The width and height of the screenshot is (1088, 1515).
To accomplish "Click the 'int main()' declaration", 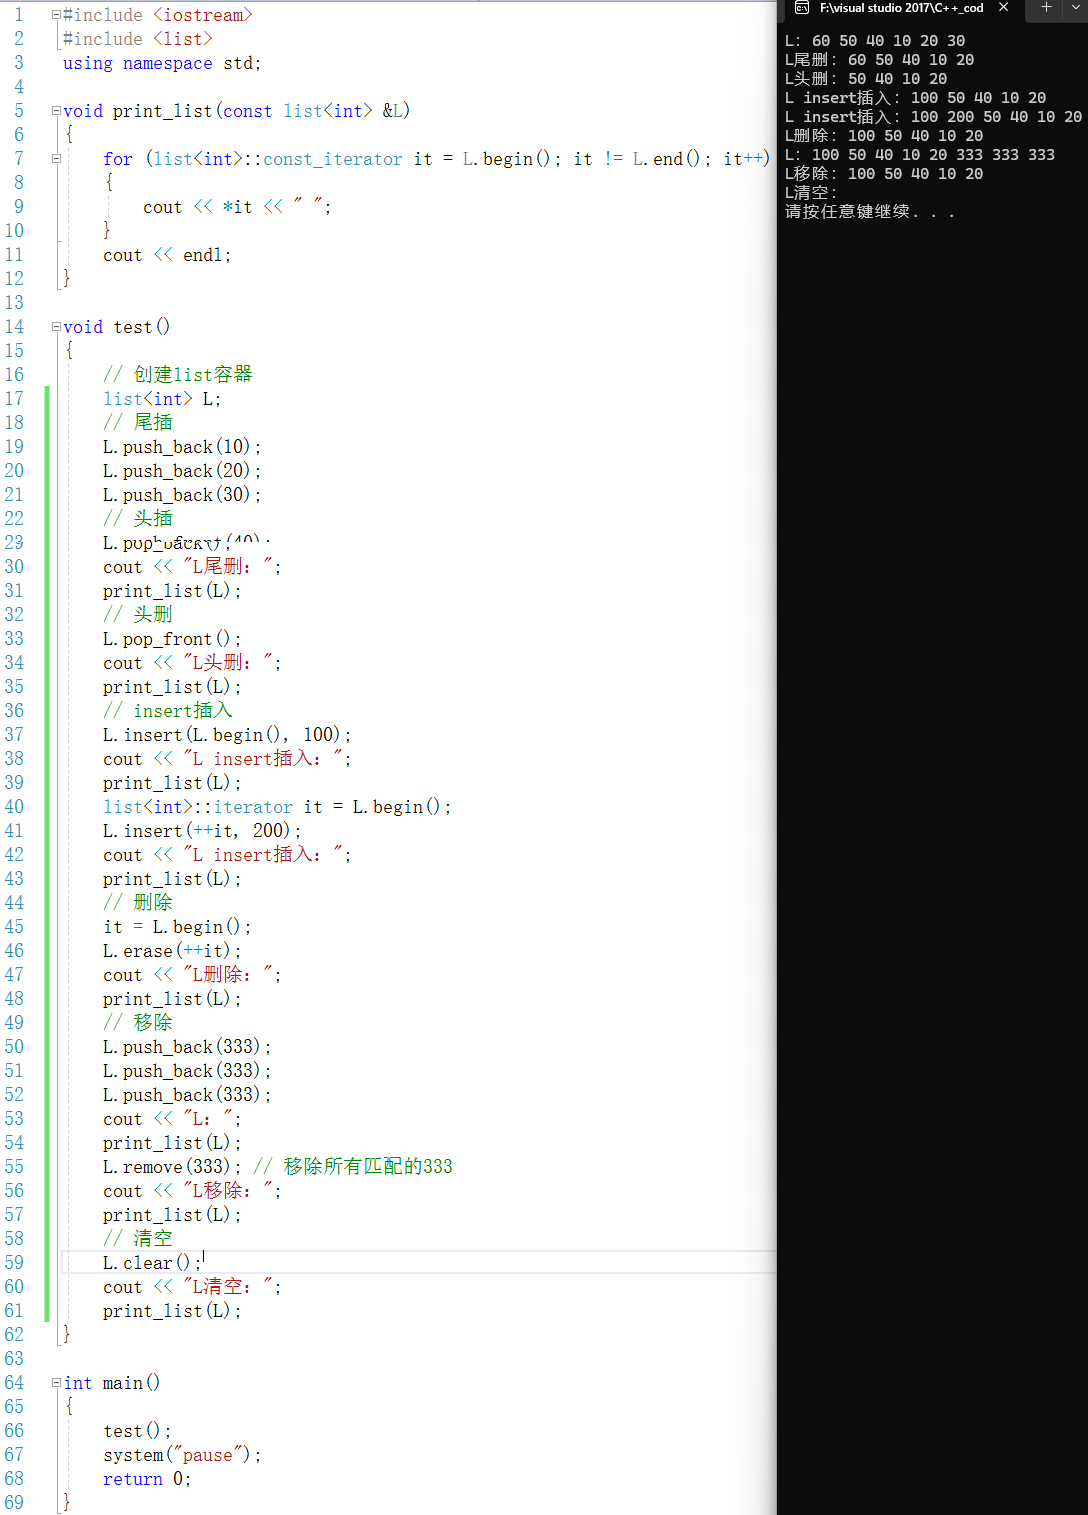I will click(x=112, y=1383).
